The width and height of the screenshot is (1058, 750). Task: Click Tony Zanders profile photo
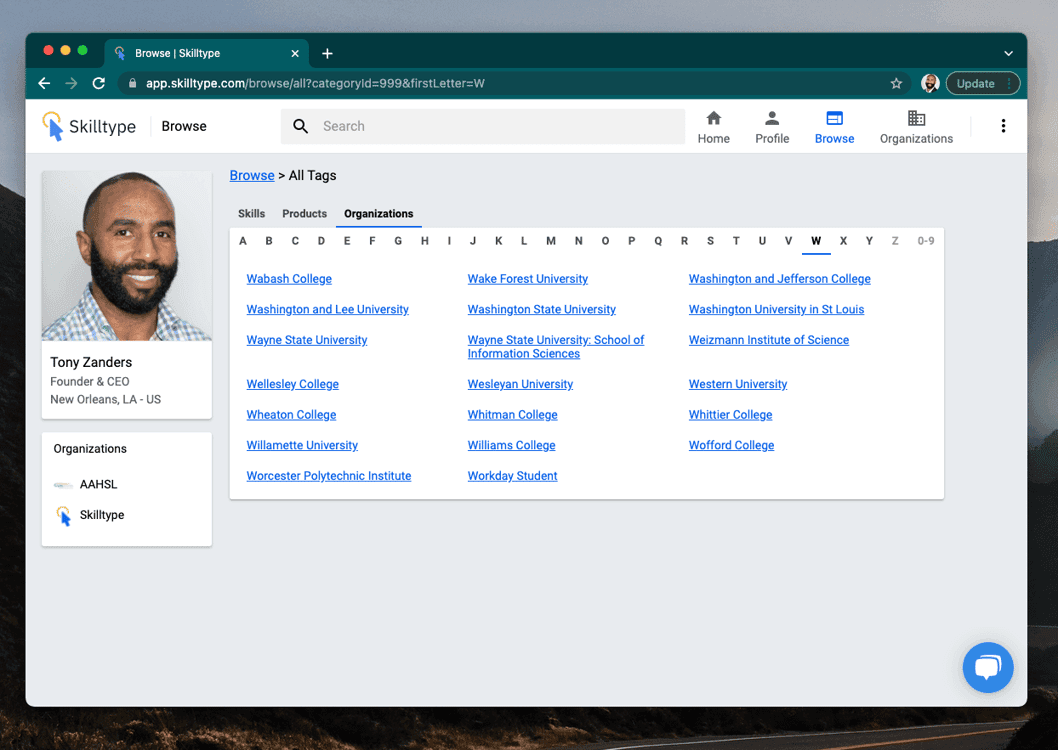click(x=127, y=256)
